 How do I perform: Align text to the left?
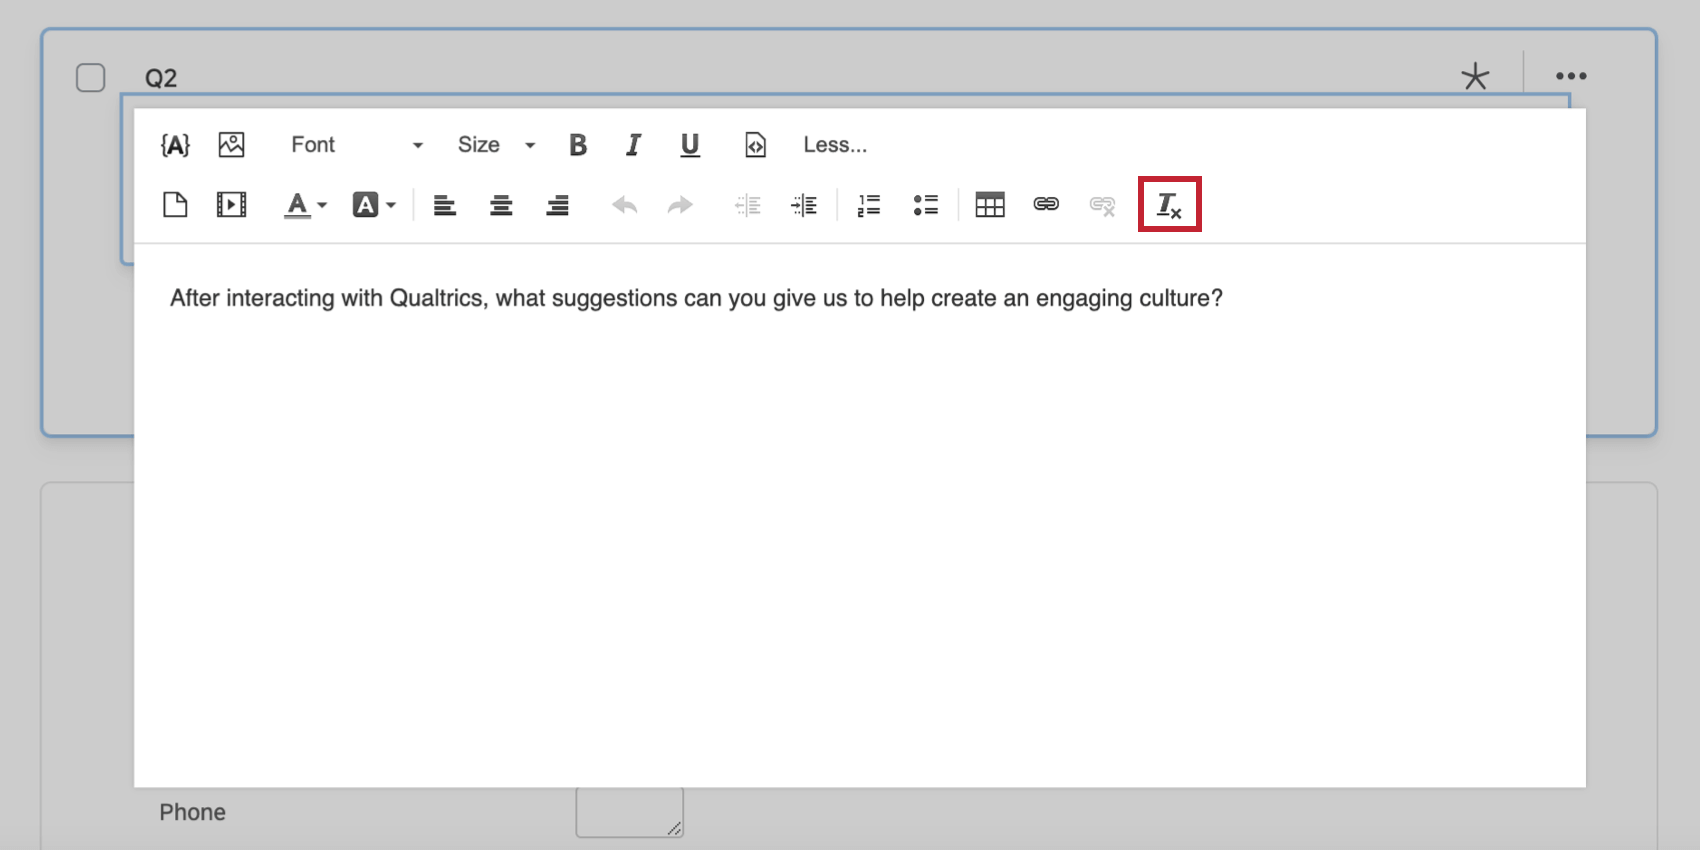(445, 205)
